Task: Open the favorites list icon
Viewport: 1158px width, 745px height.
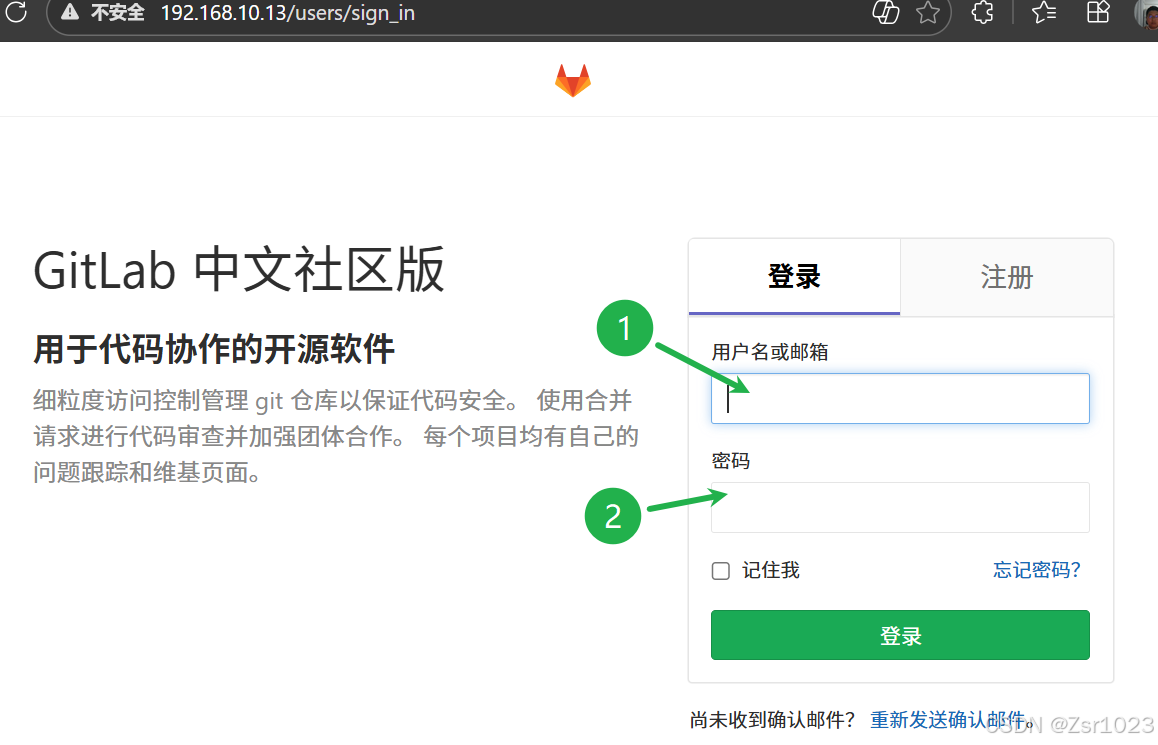Action: [1044, 13]
